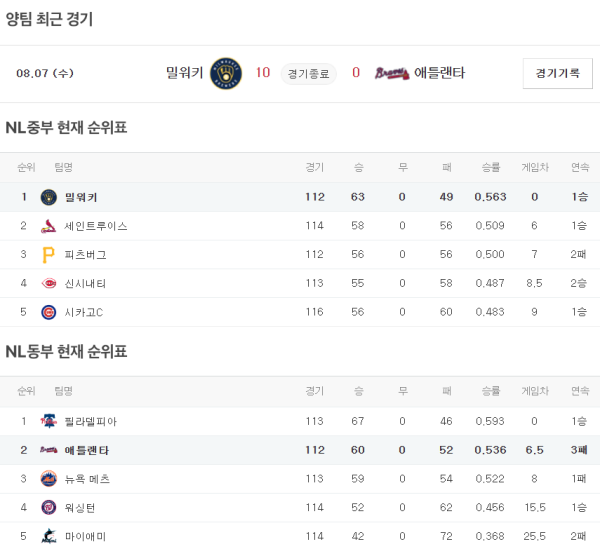
Task: Click Milwaukee's score of 10
Action: click(263, 73)
